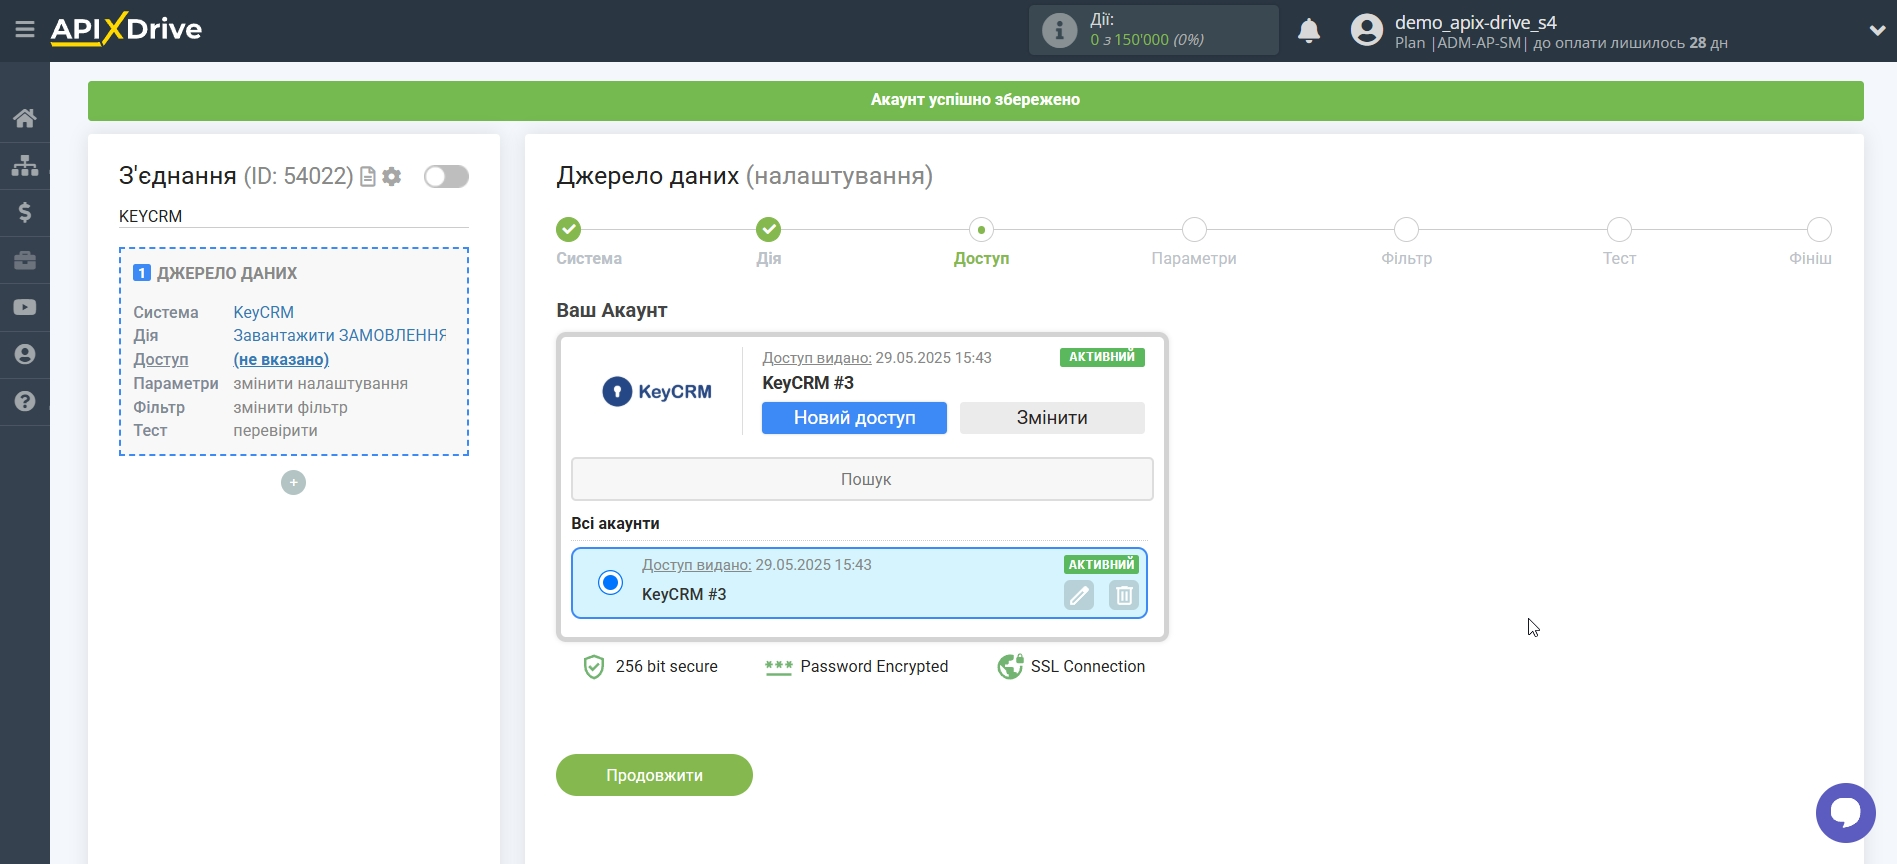Image resolution: width=1897 pixels, height=864 pixels.
Task: Open the connections sitemap sidebar icon
Action: tap(25, 165)
